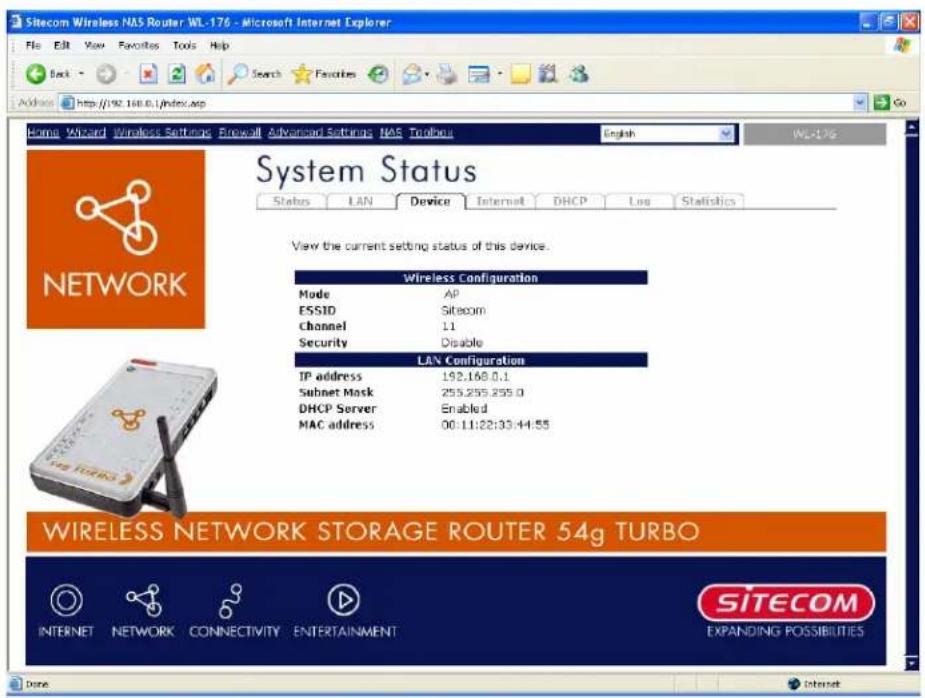Click the IP address value 192.168.0.1
Screen dimensions: 925x698
tap(475, 376)
